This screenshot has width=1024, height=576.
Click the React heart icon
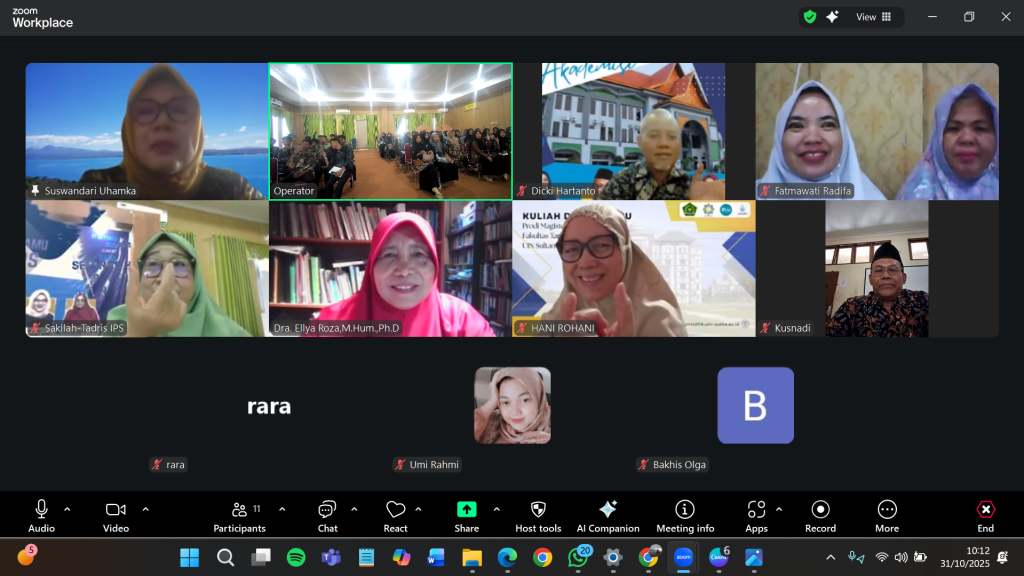395,514
